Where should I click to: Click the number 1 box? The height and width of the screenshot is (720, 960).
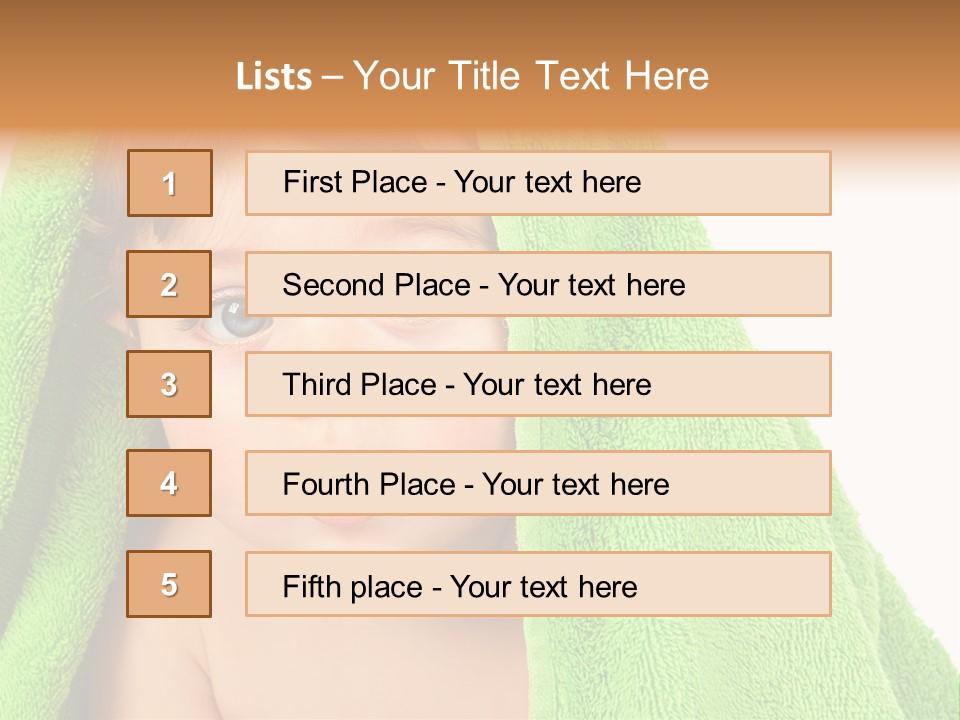[169, 183]
